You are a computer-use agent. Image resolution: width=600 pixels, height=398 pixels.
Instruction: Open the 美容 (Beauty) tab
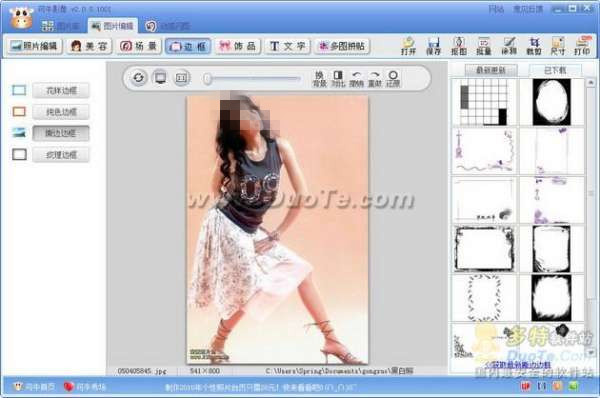coord(89,46)
